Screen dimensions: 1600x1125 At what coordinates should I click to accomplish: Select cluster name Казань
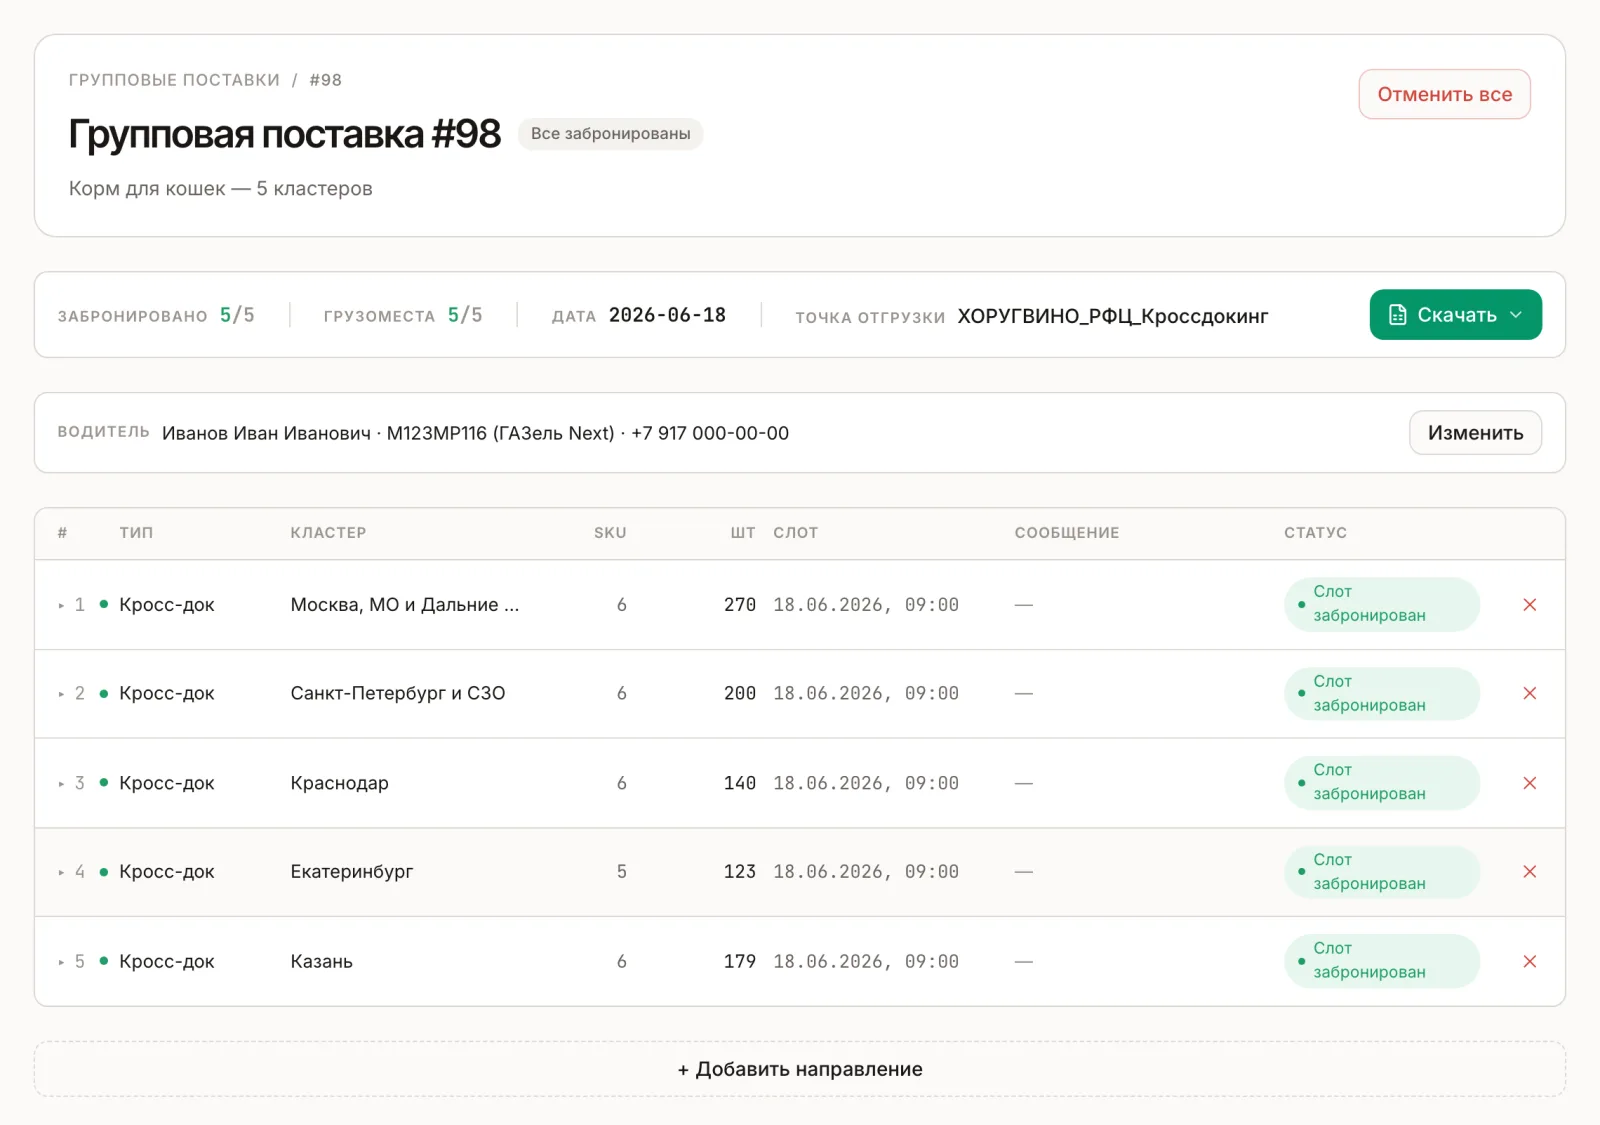[322, 962]
